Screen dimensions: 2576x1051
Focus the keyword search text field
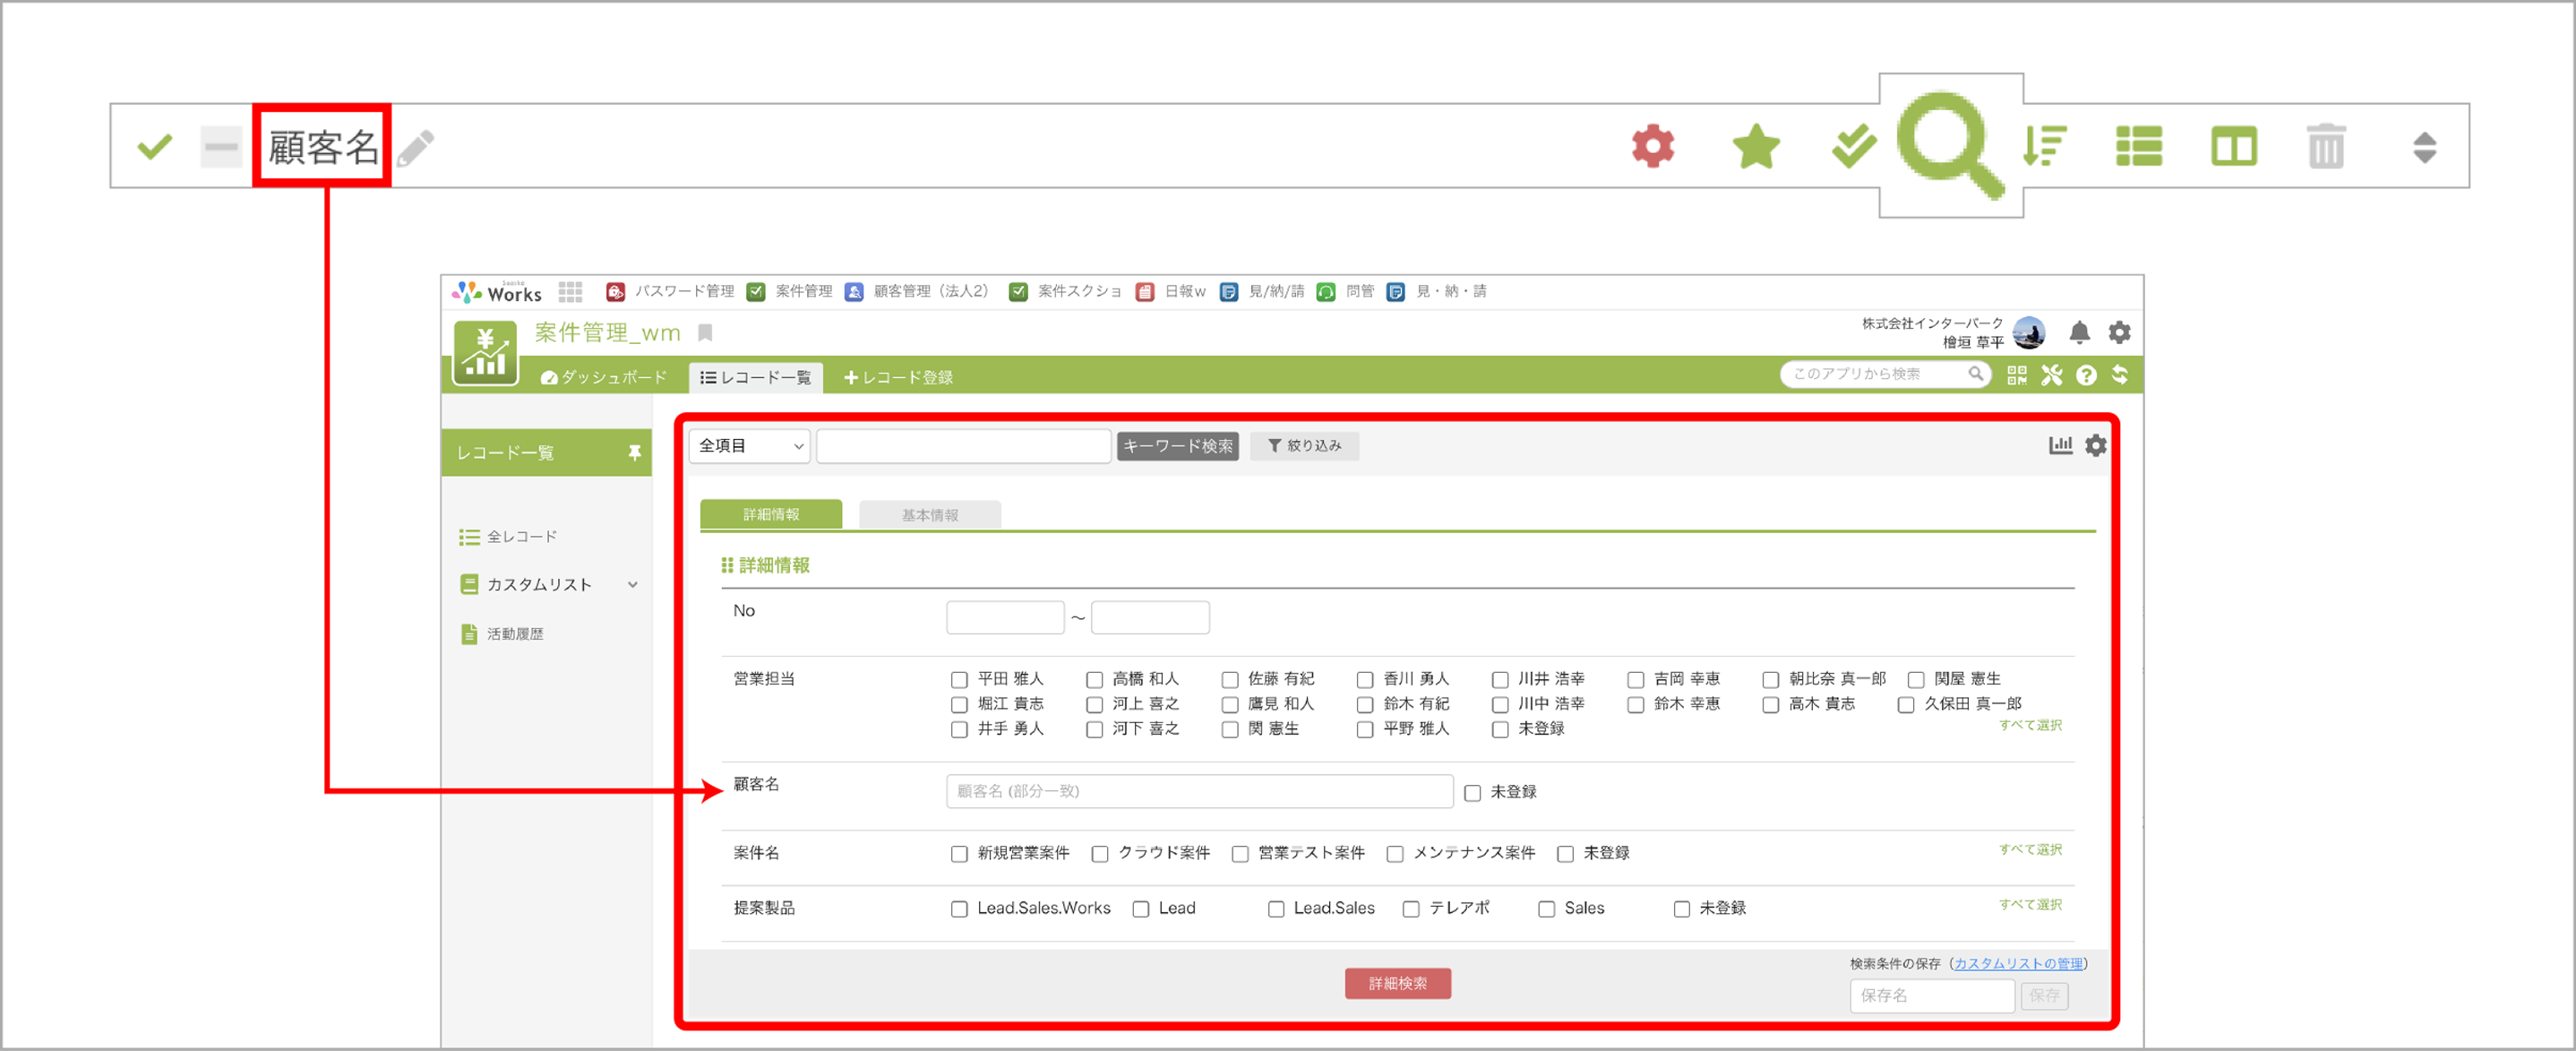(964, 446)
